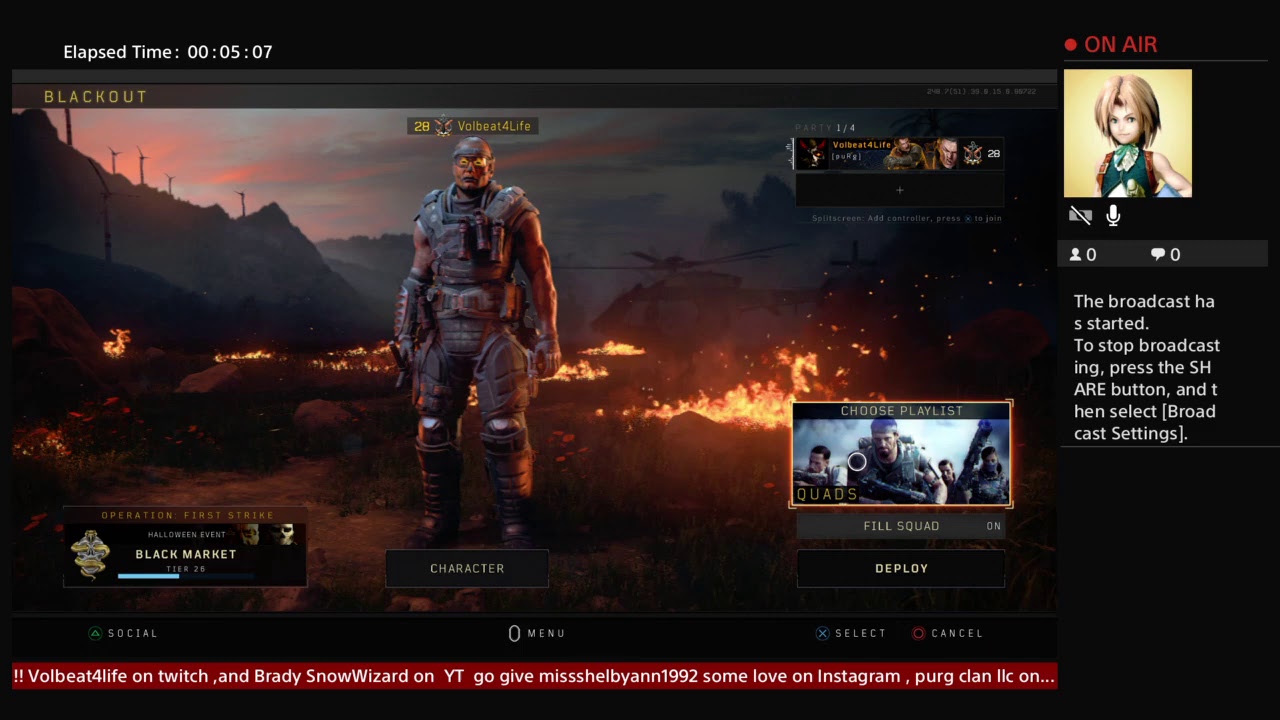The width and height of the screenshot is (1280, 720).
Task: Click the Cross Select button icon
Action: (822, 633)
